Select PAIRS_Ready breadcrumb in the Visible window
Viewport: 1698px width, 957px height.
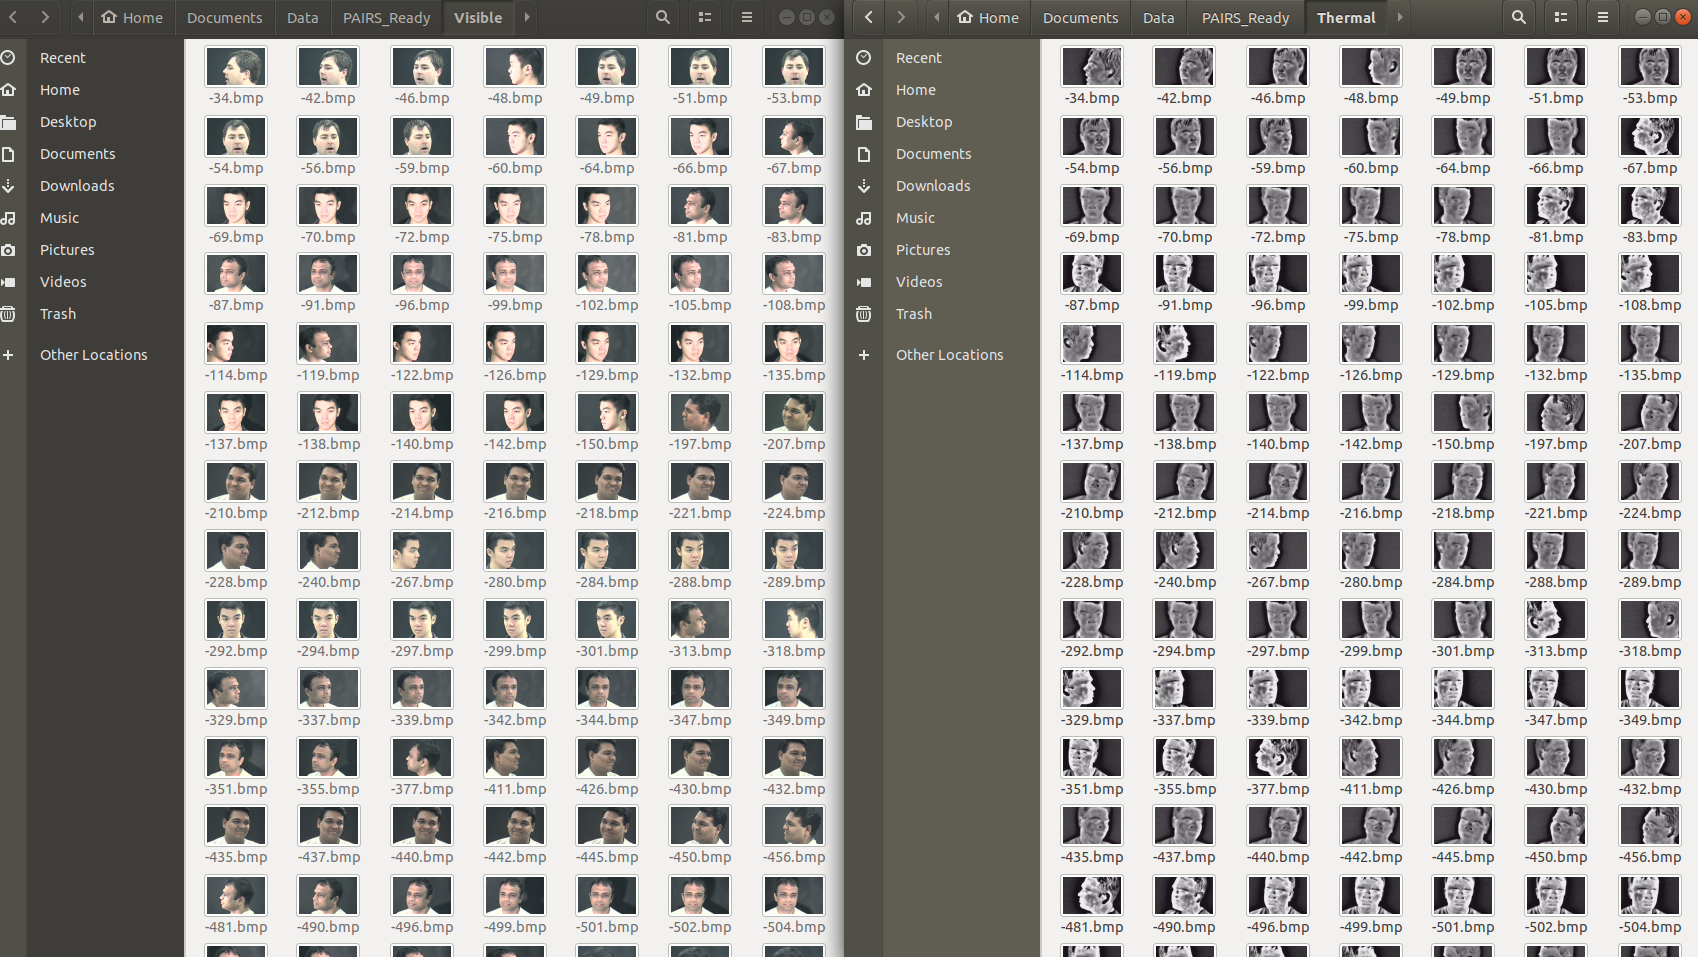[386, 18]
